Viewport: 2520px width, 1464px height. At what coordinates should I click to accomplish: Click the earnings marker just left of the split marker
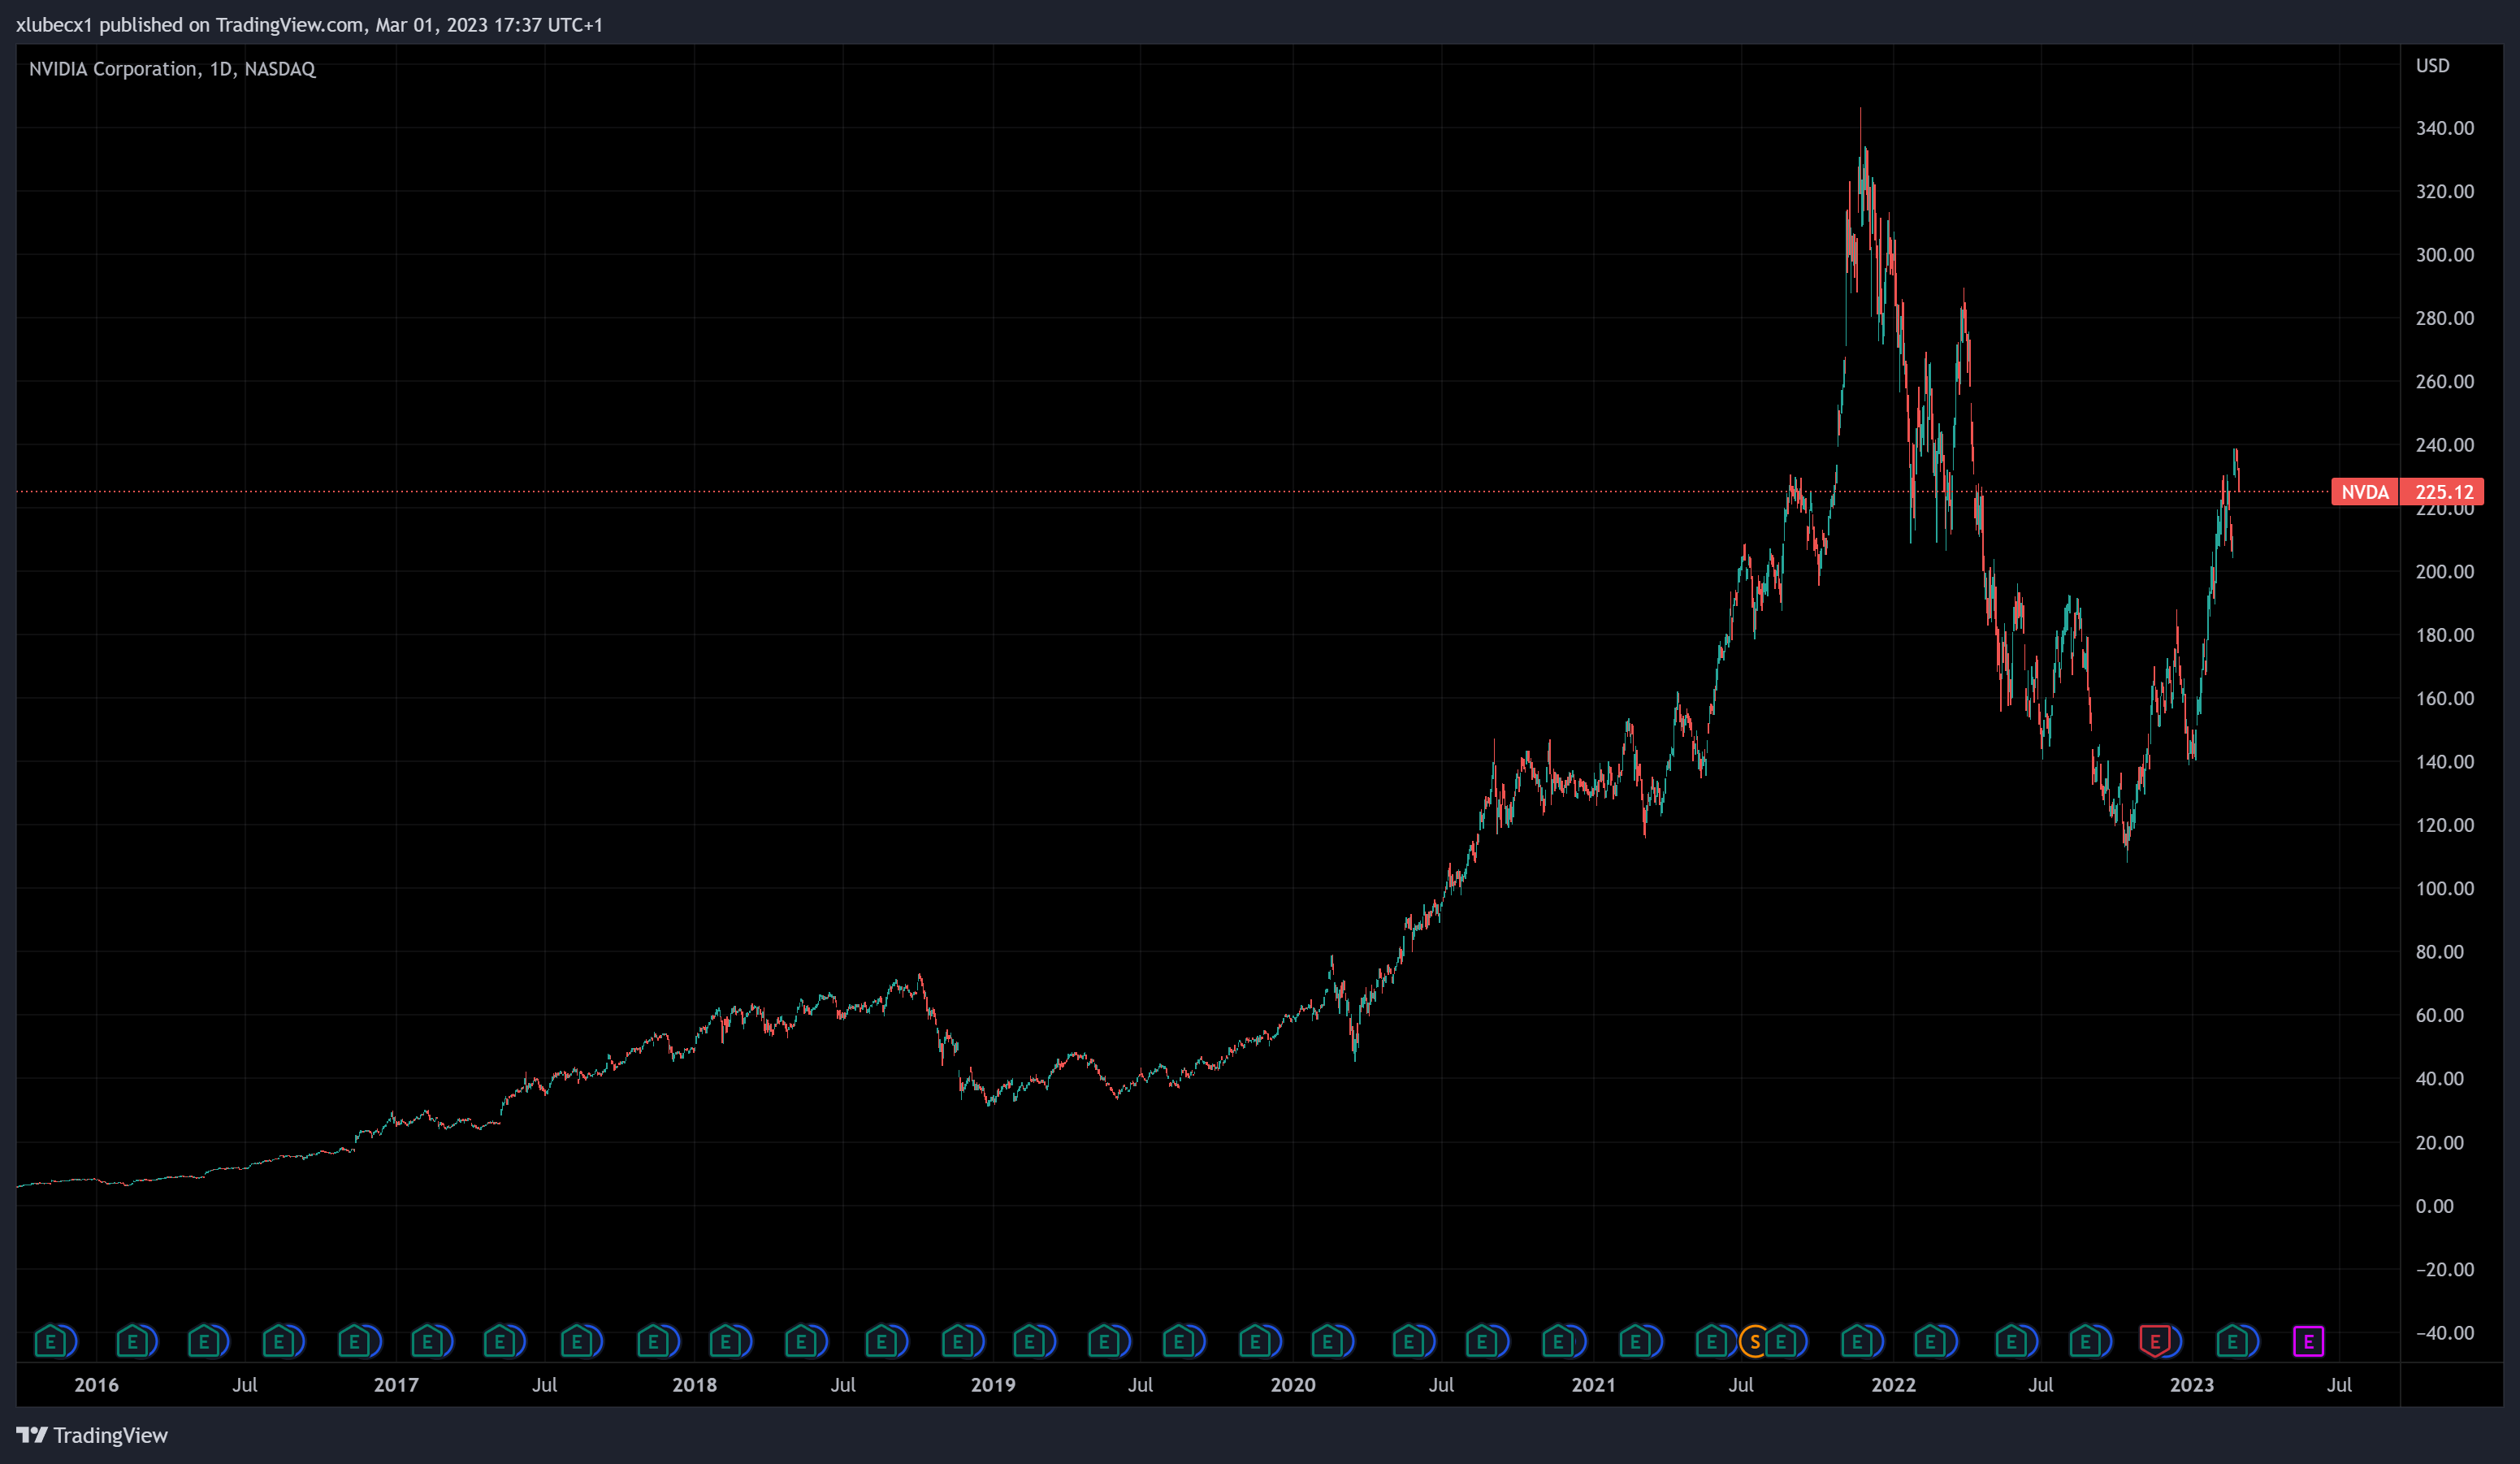coord(1713,1341)
